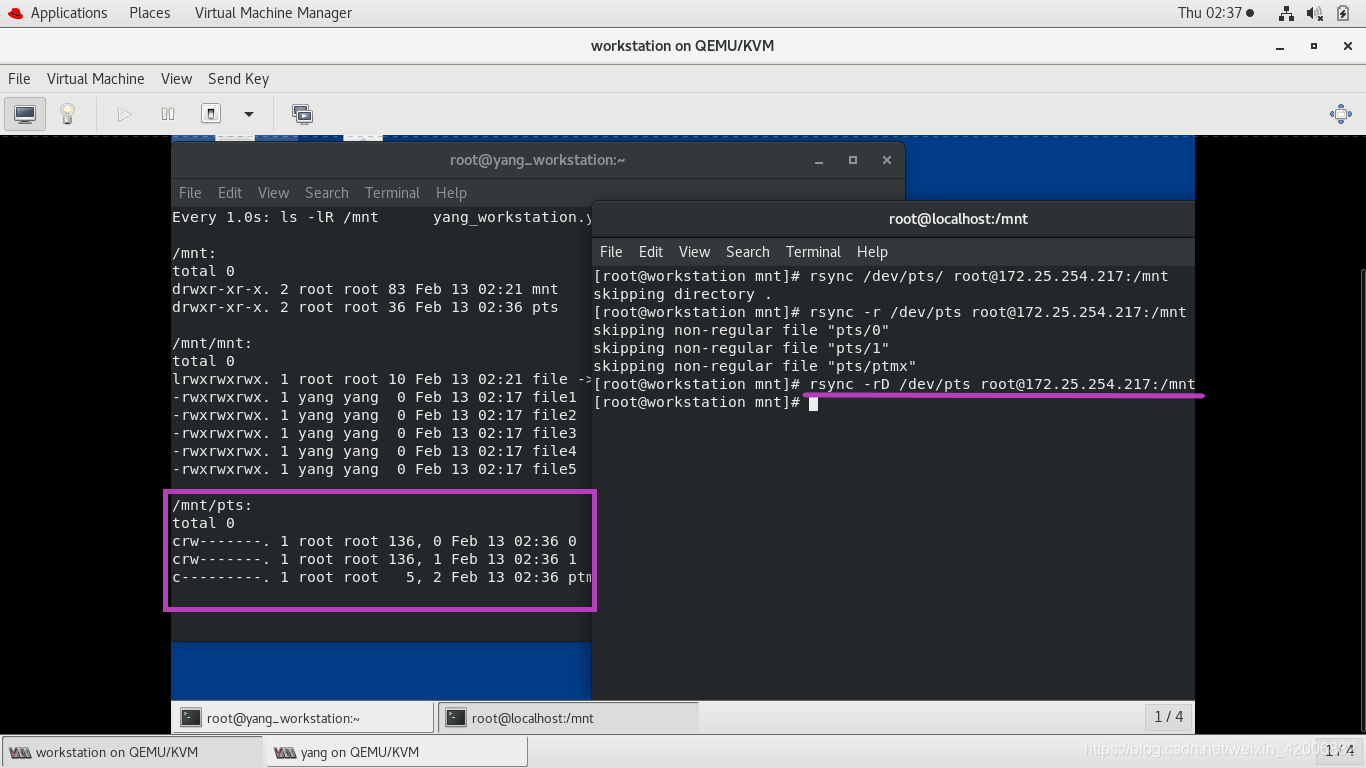Open File menu in root@localhost terminal
1366x768 pixels.
(x=611, y=252)
